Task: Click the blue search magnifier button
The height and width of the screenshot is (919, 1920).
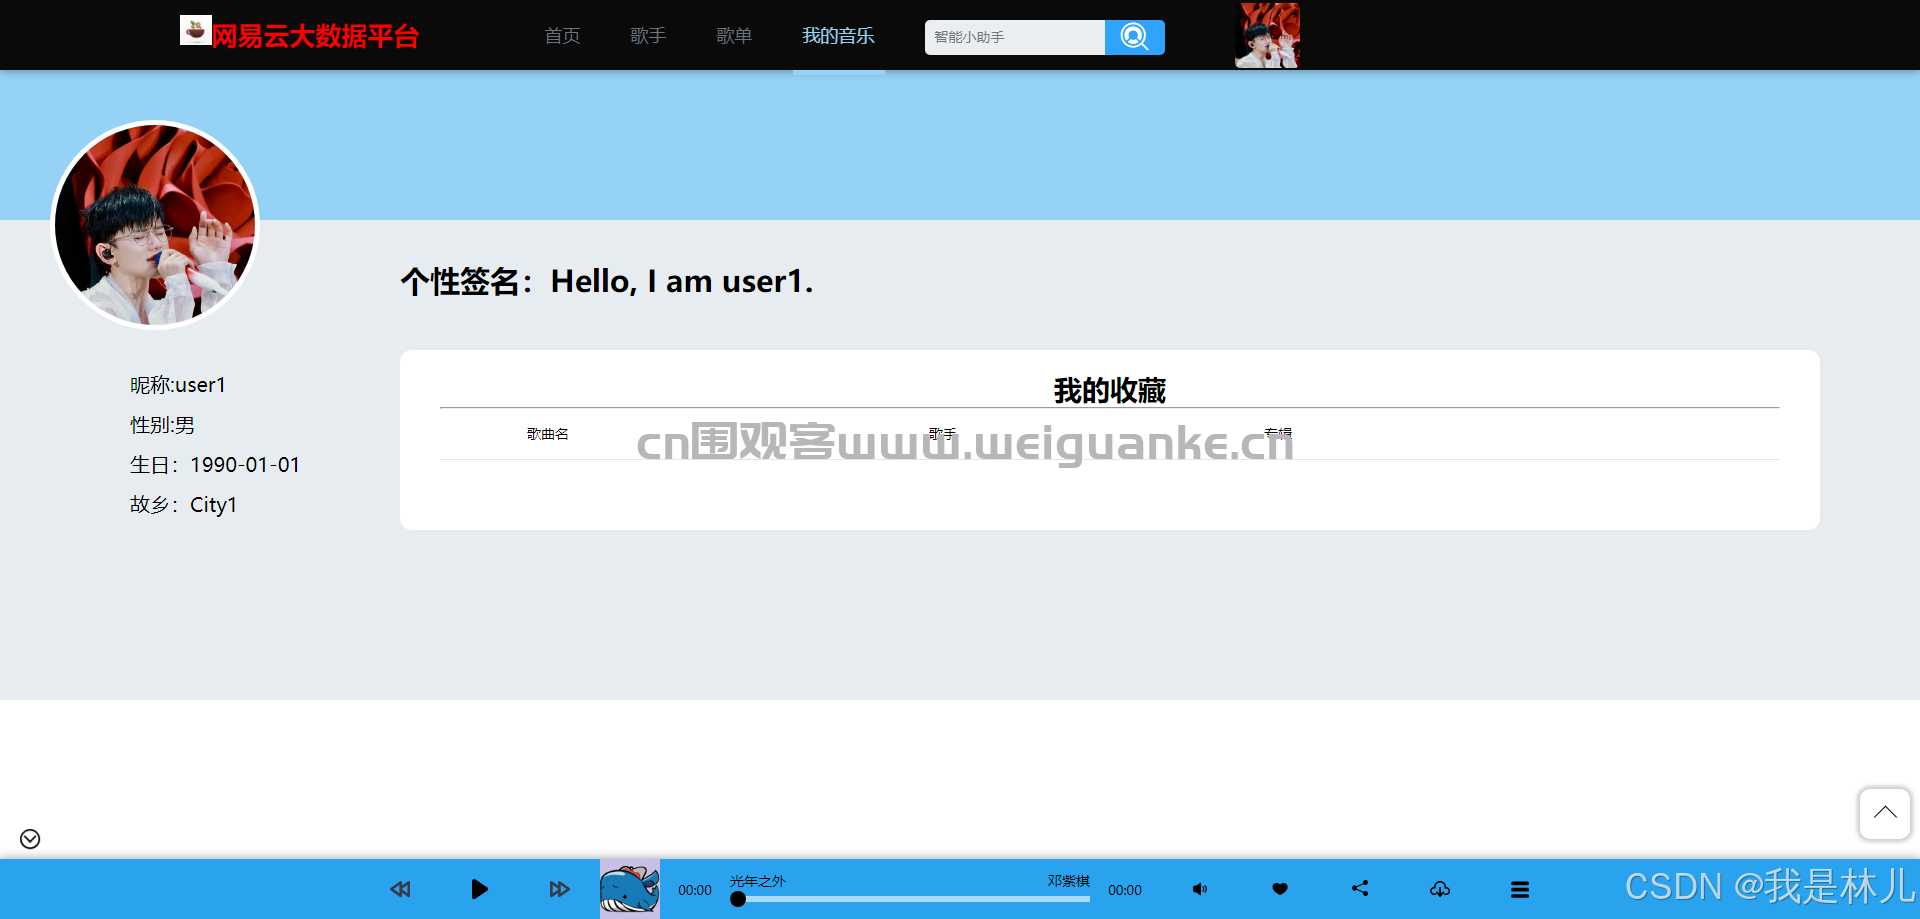Action: pyautogui.click(x=1135, y=37)
